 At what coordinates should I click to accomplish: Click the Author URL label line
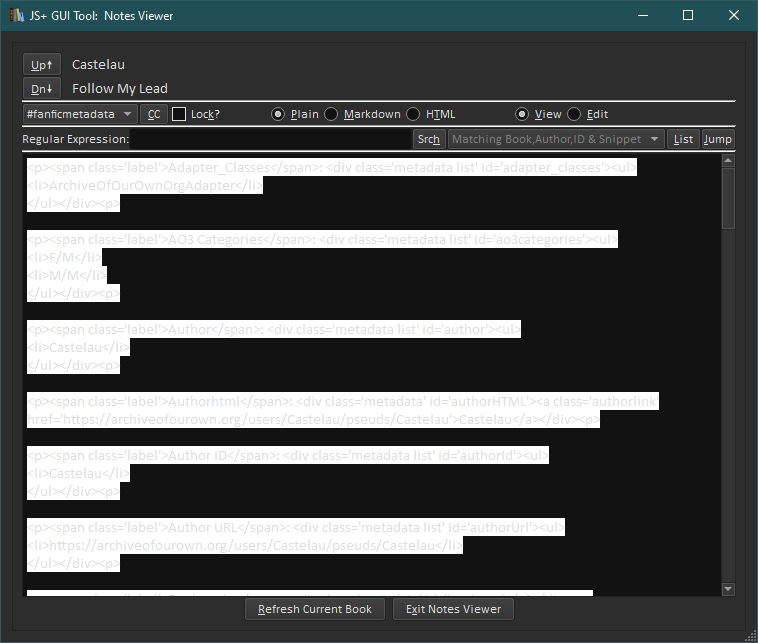point(296,527)
